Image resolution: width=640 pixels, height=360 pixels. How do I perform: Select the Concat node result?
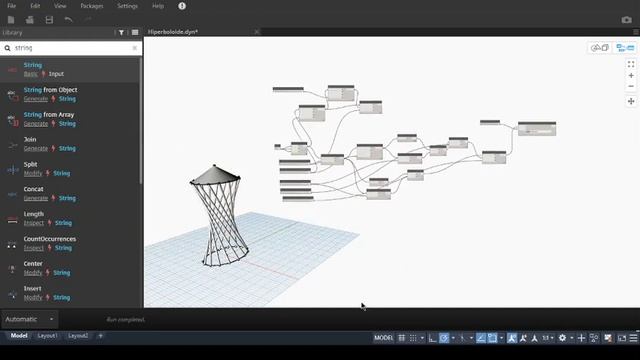(x=70, y=194)
